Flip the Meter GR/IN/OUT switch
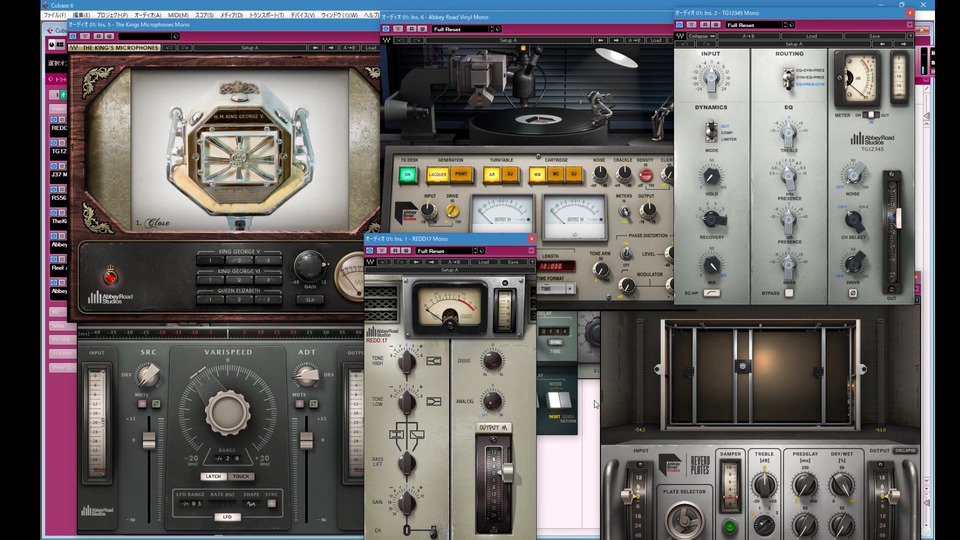960x540 pixels. (869, 115)
